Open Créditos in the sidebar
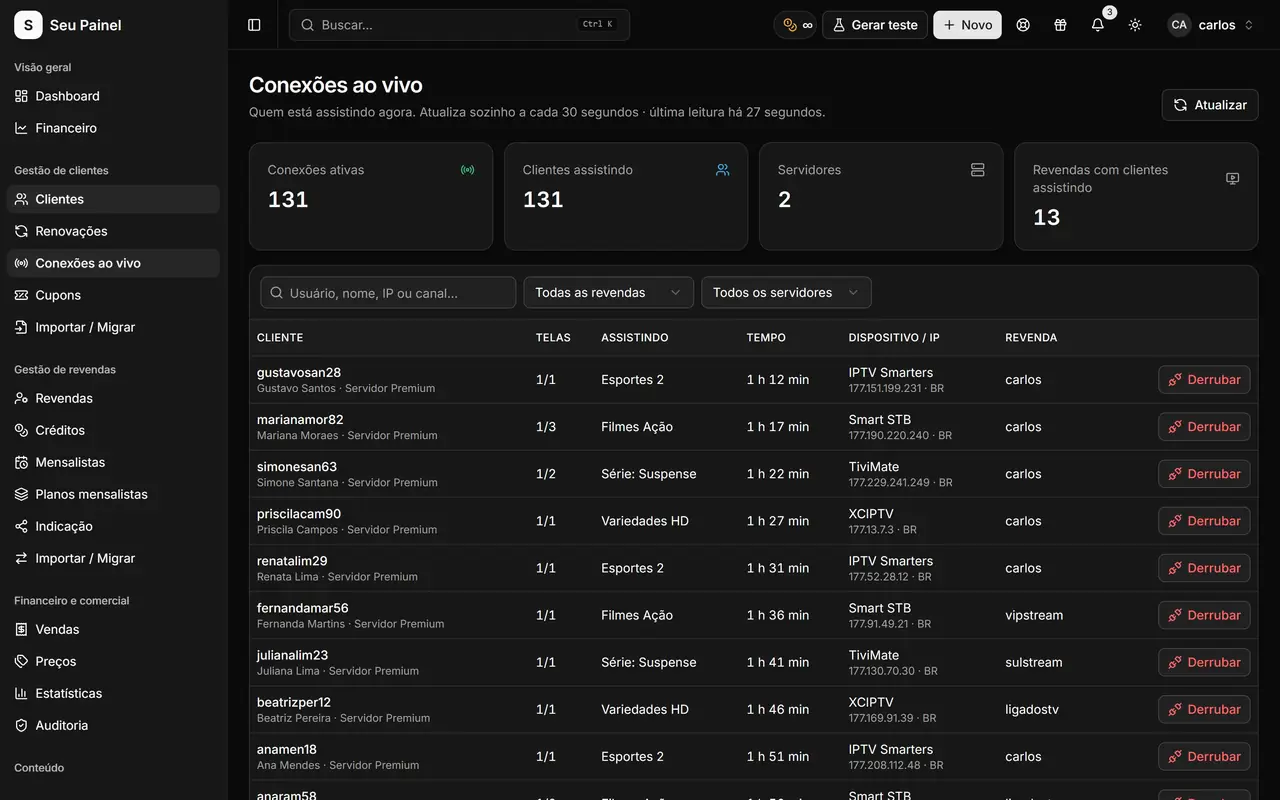 [x=113, y=430]
